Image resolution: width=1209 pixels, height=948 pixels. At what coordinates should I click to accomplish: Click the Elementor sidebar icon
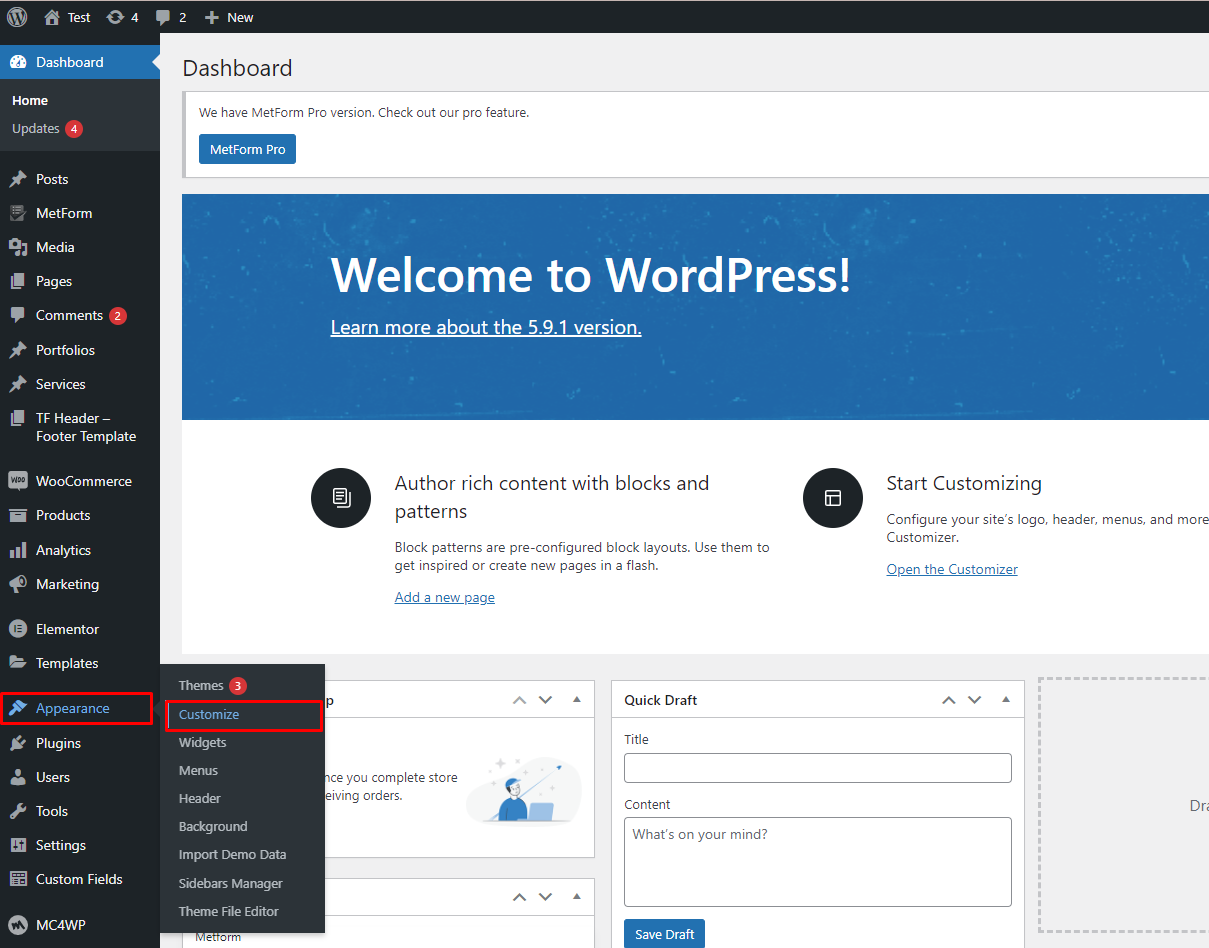click(18, 629)
